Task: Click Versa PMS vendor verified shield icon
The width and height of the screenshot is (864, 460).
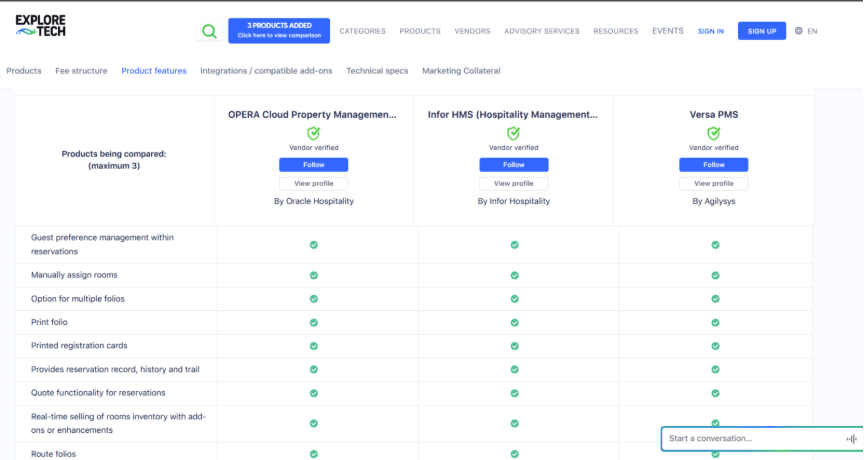Action: (x=714, y=133)
